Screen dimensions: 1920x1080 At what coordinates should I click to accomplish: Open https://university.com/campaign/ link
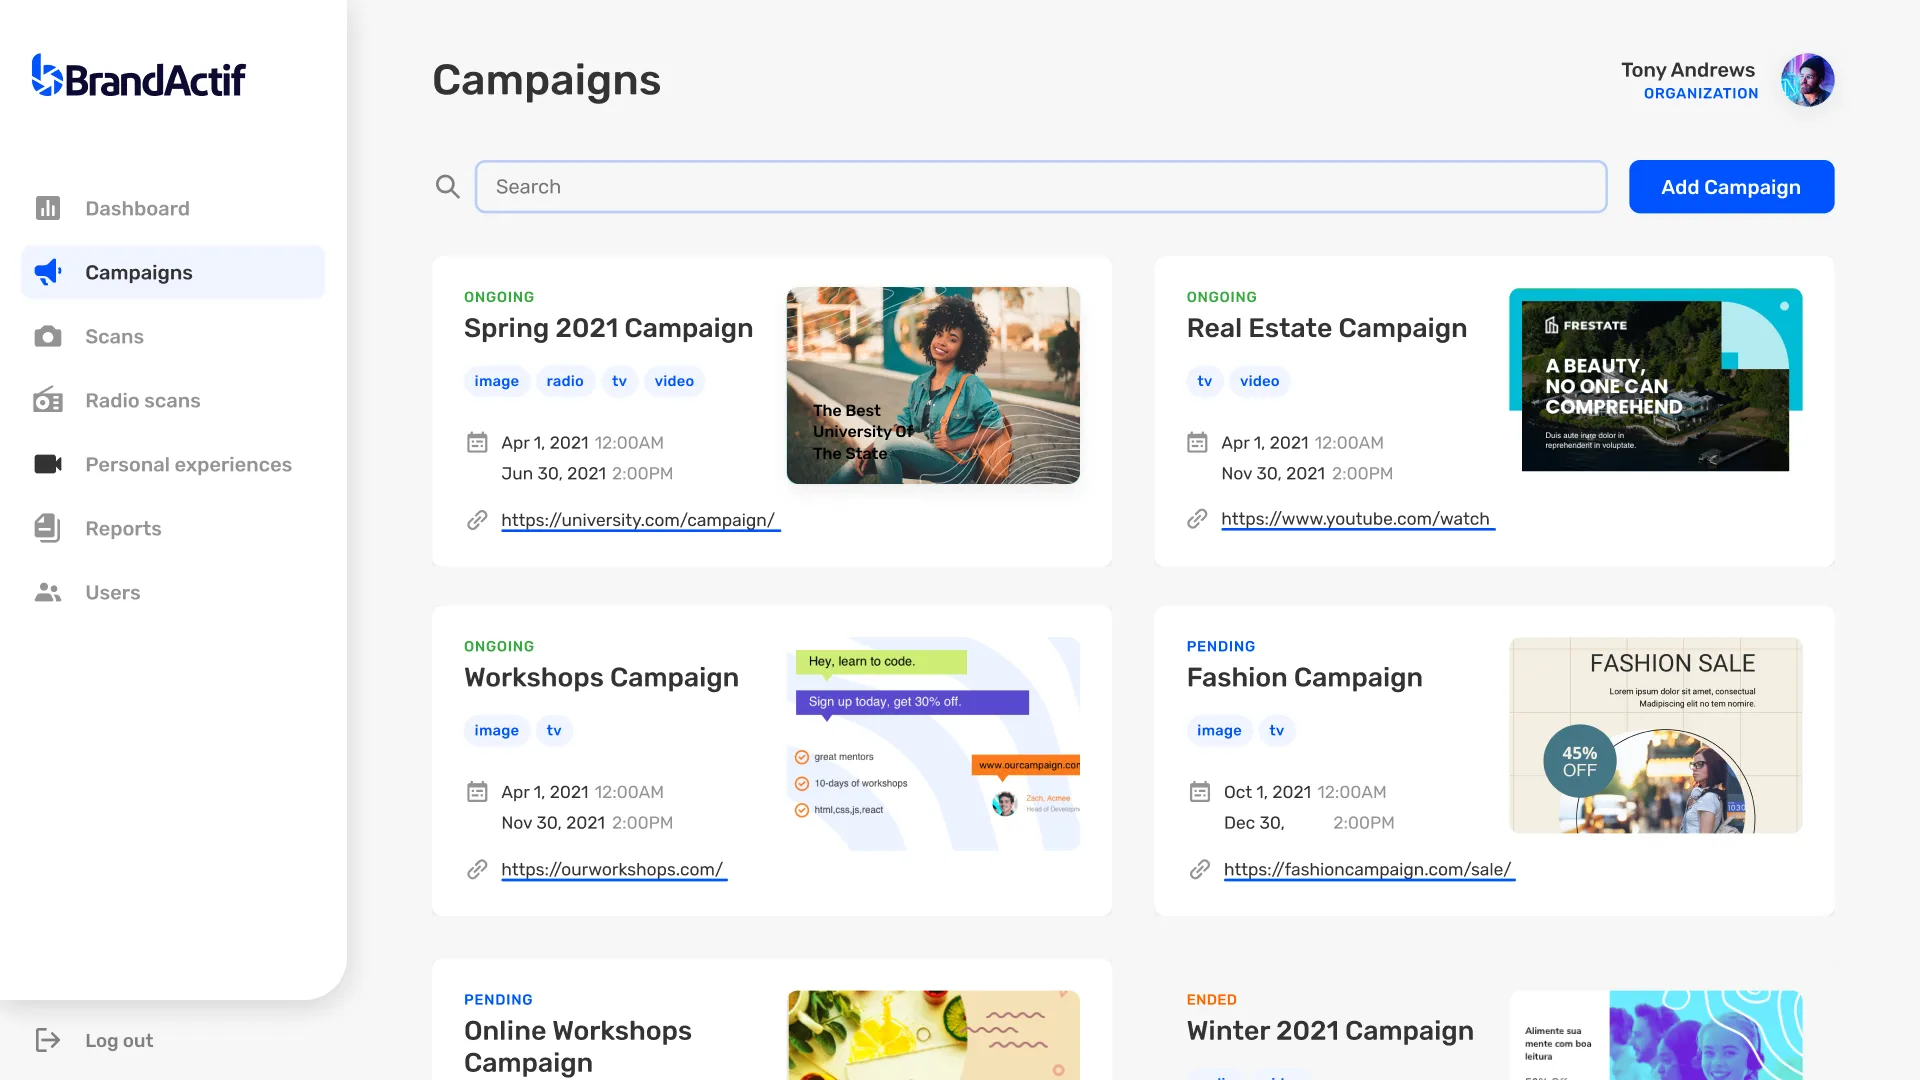tap(640, 520)
